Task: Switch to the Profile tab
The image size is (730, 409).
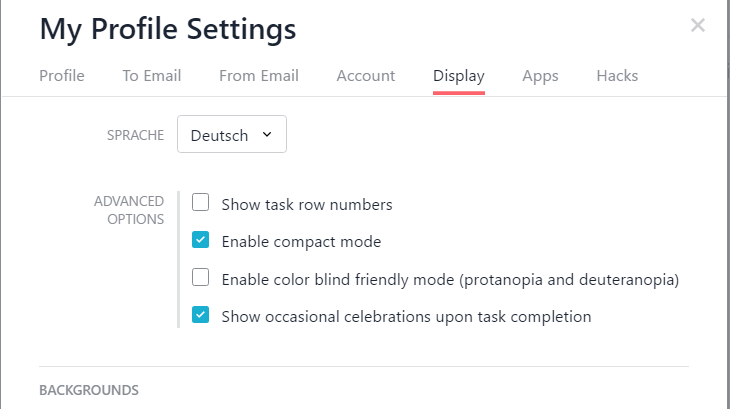Action: (62, 76)
